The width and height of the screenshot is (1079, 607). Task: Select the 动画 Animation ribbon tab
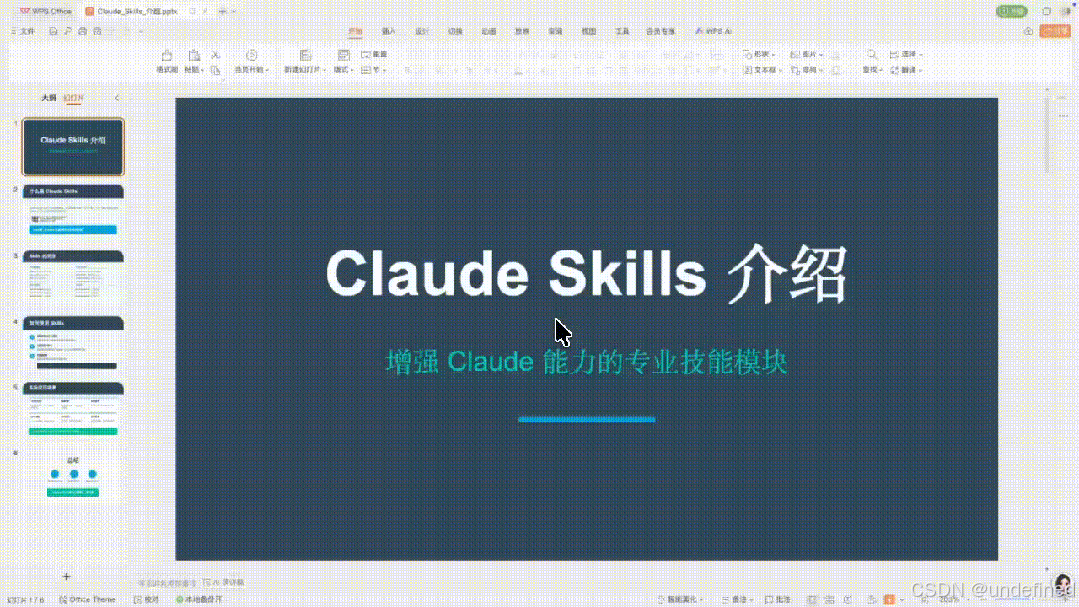[x=489, y=32]
